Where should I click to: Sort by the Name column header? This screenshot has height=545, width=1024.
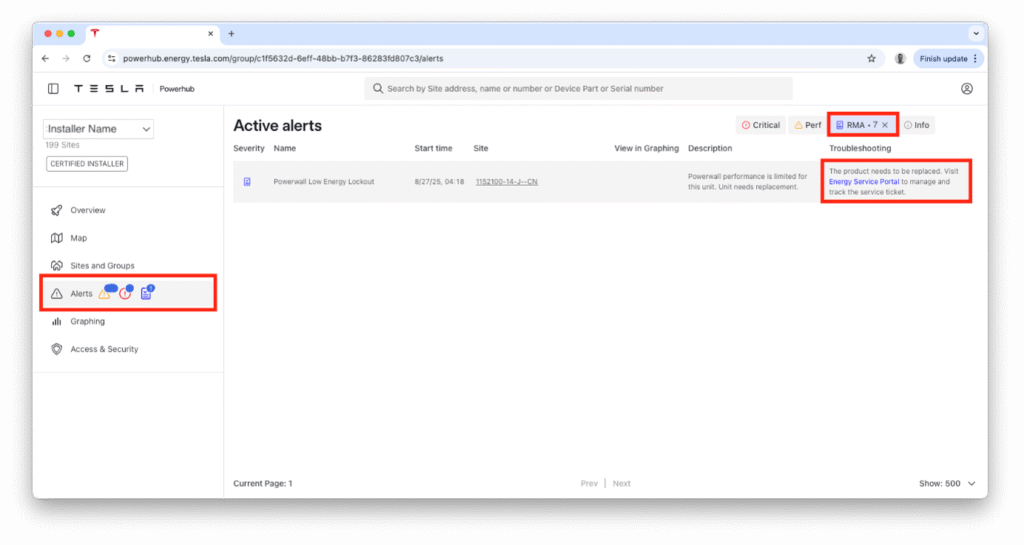point(285,148)
